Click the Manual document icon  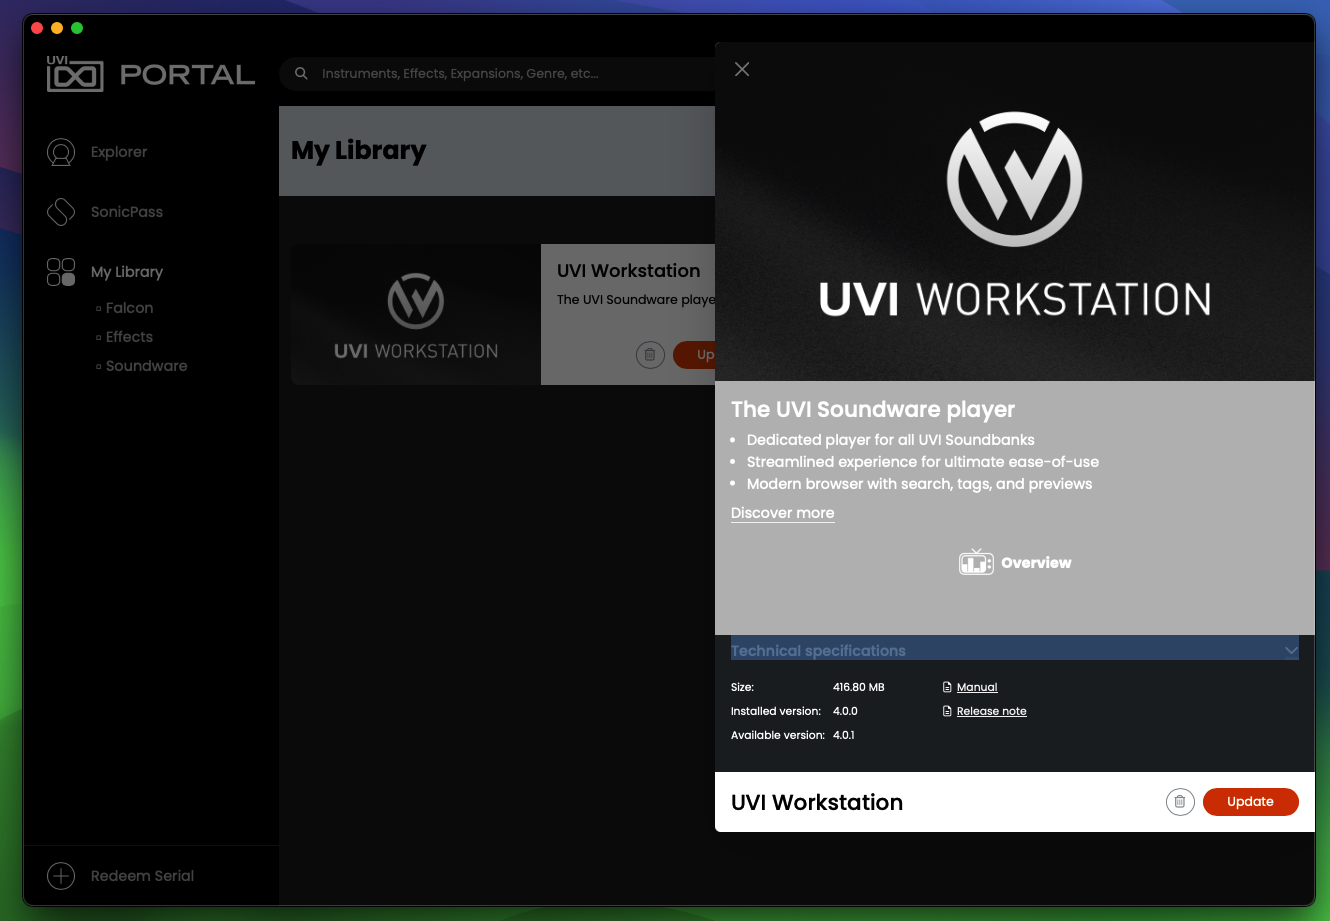coord(948,687)
